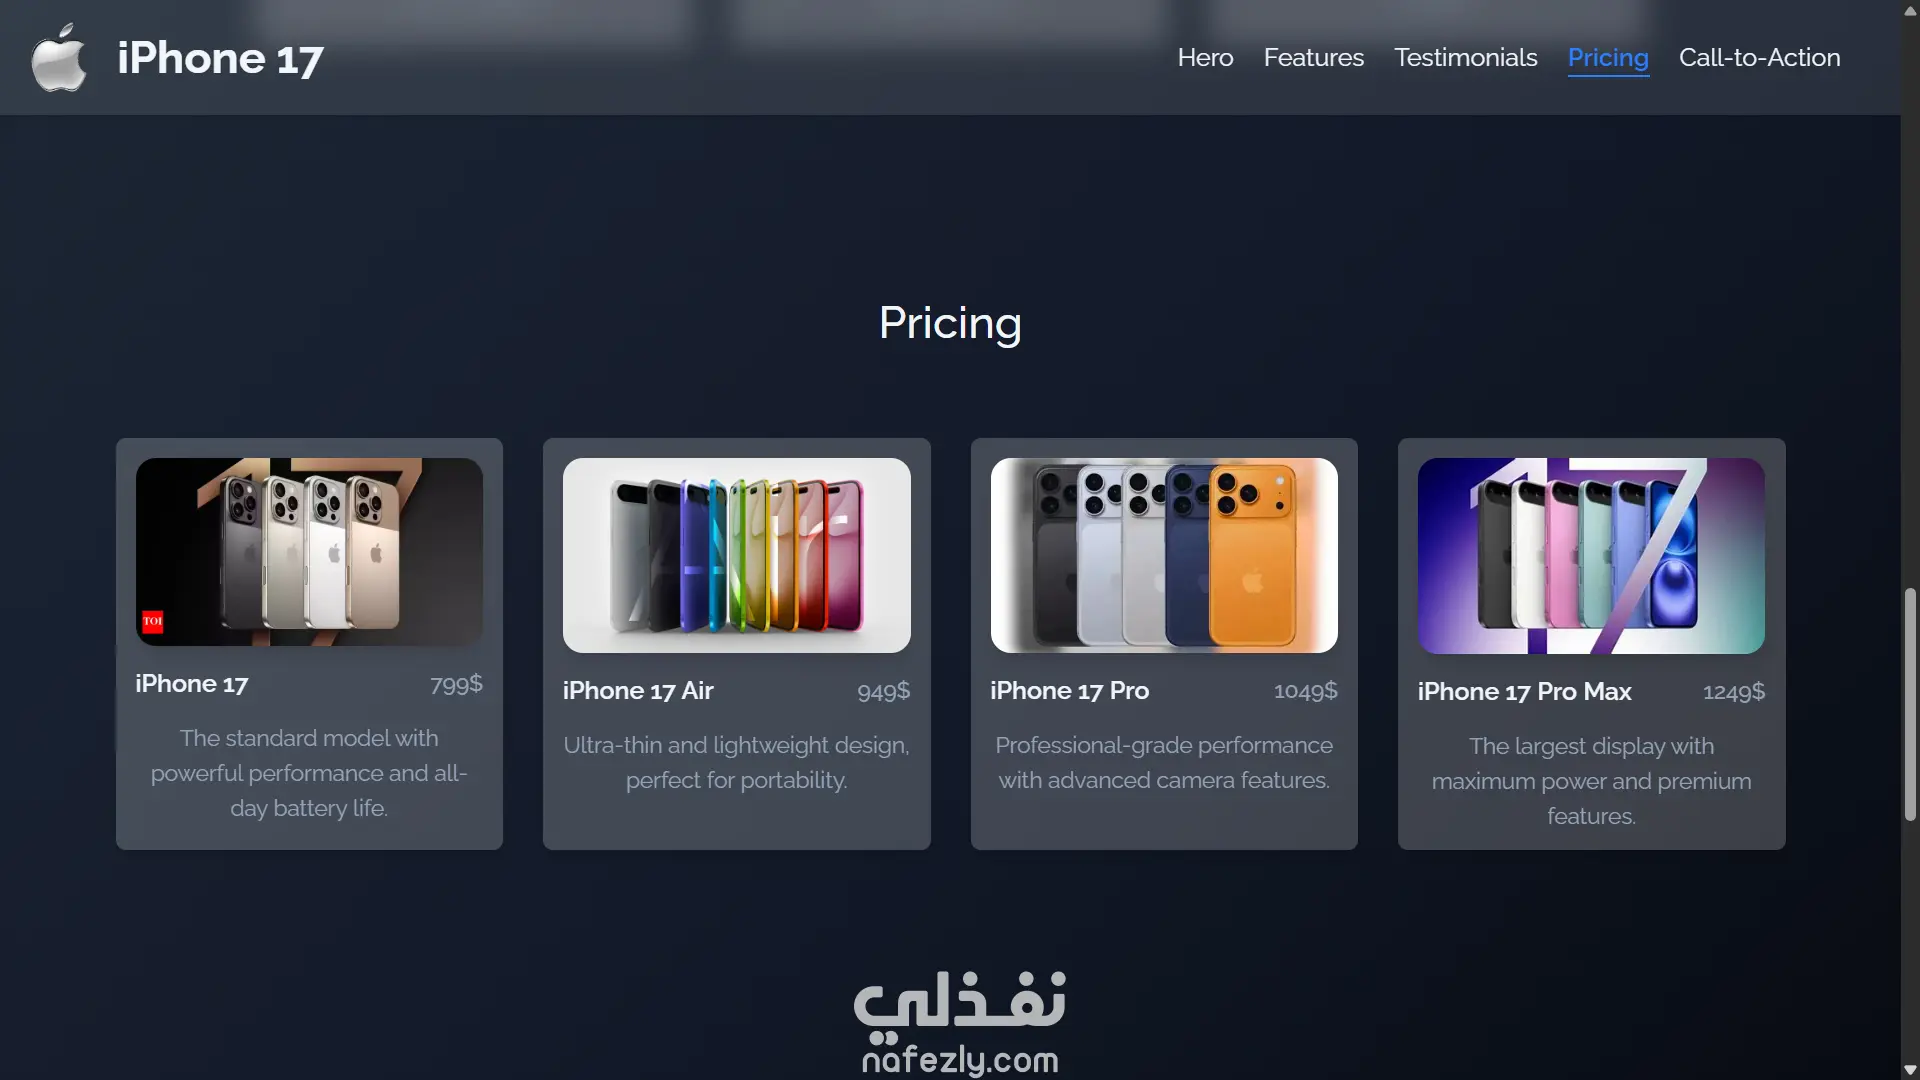This screenshot has width=1920, height=1080.
Task: Select the highlighted Pricing nav link
Action: (x=1608, y=58)
